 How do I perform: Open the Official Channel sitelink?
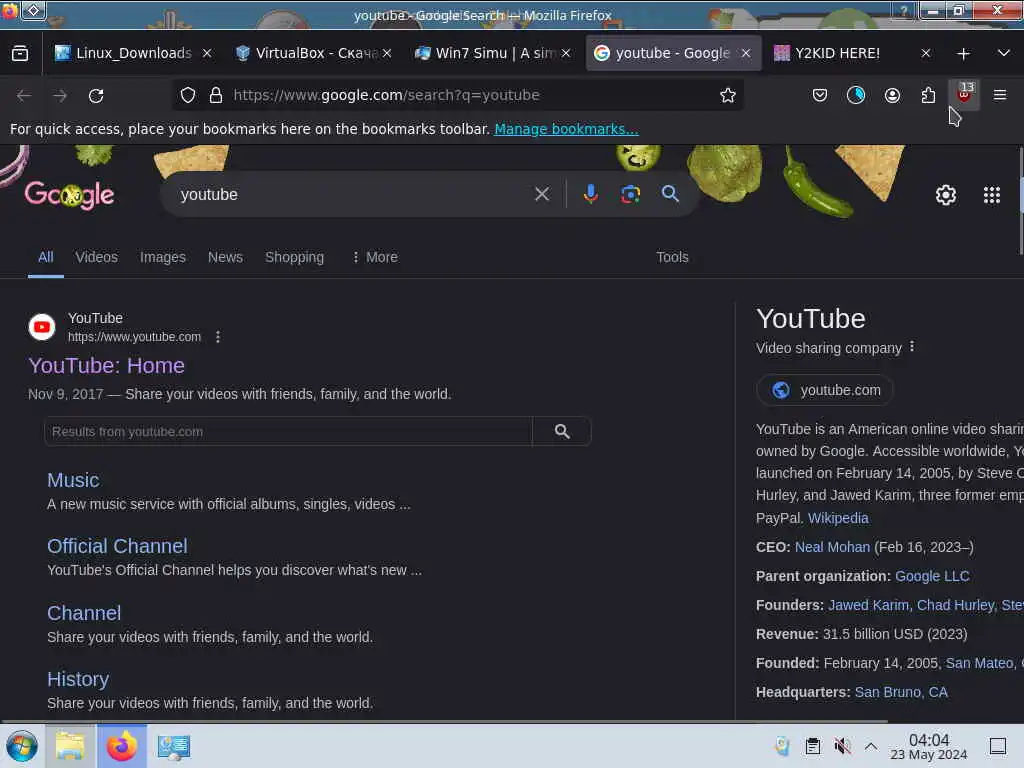pos(117,546)
